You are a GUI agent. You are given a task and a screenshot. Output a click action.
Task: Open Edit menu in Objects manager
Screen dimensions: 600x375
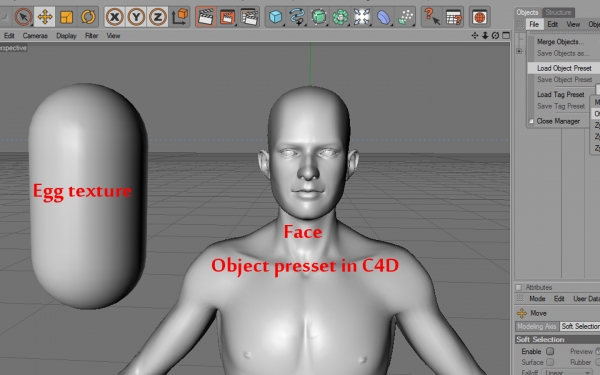553,24
